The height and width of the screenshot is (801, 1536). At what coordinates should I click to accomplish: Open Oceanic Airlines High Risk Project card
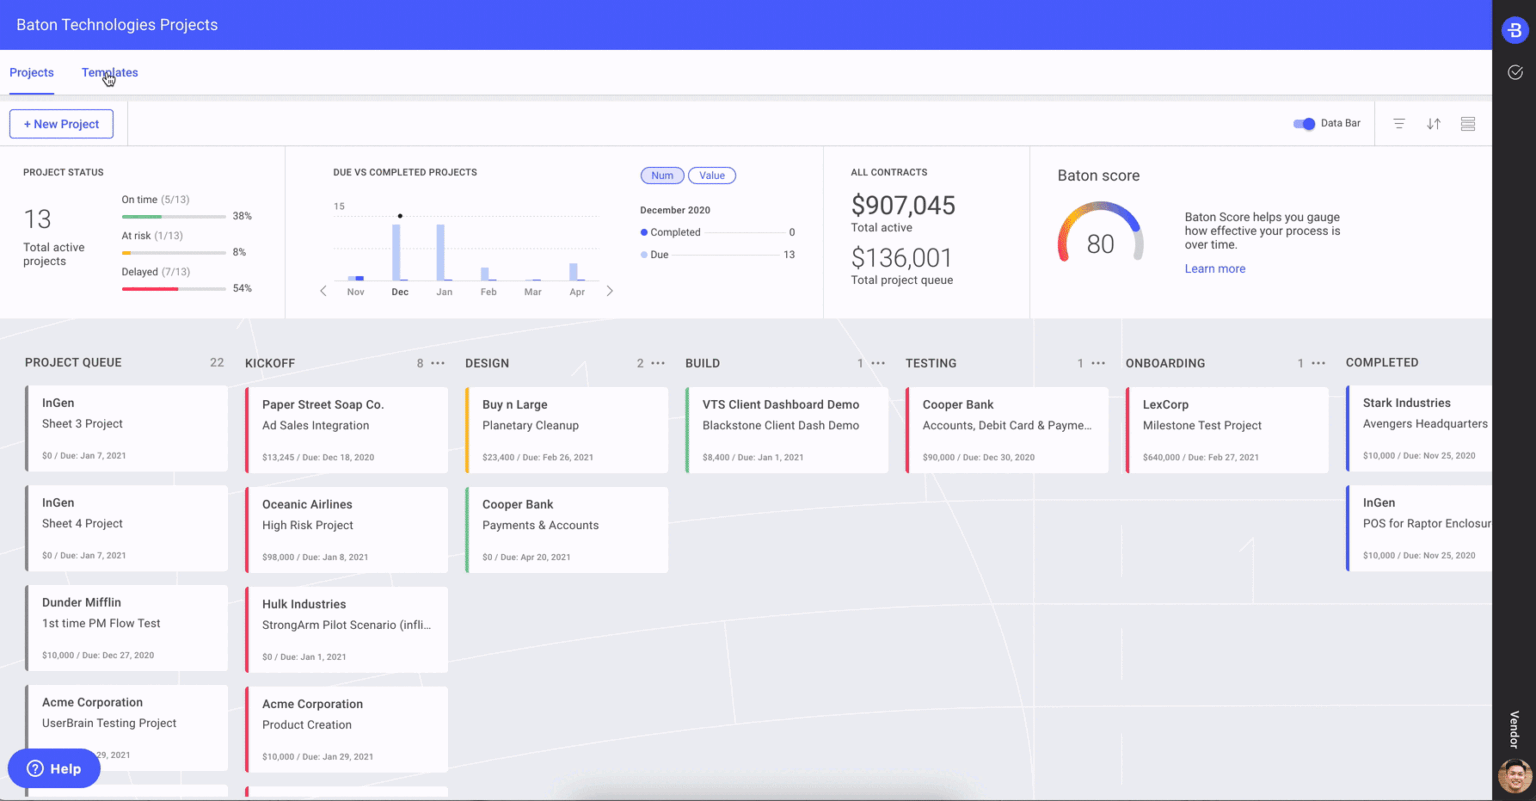[346, 530]
